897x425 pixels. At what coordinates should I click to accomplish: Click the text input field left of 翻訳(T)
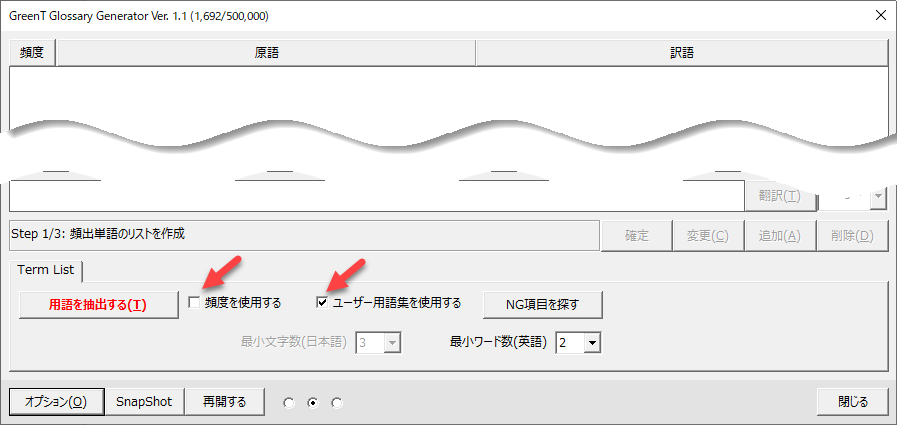click(376, 196)
